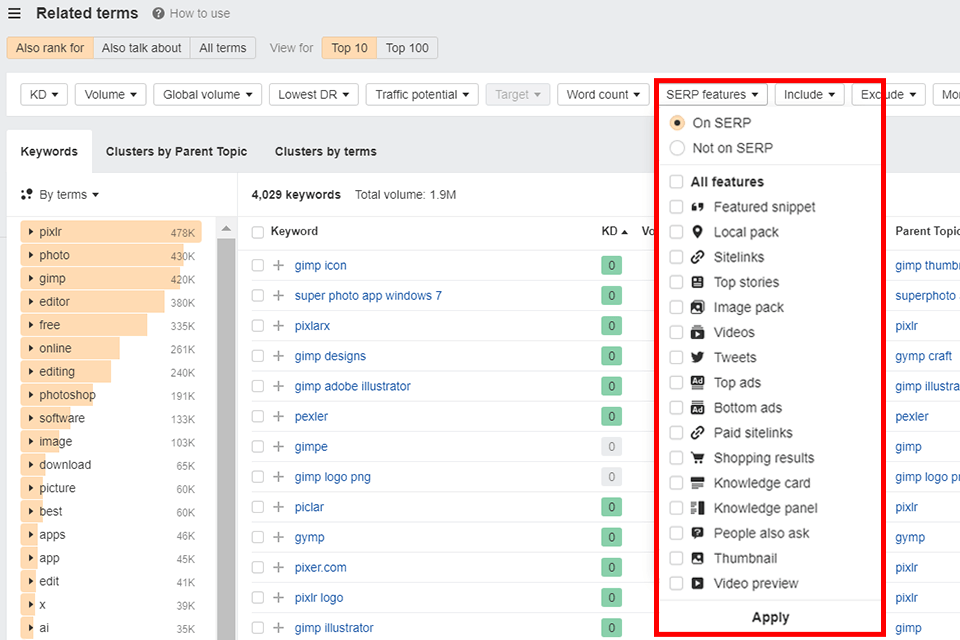Check the Paid sitelinks checkbox
960x640 pixels.
click(676, 433)
